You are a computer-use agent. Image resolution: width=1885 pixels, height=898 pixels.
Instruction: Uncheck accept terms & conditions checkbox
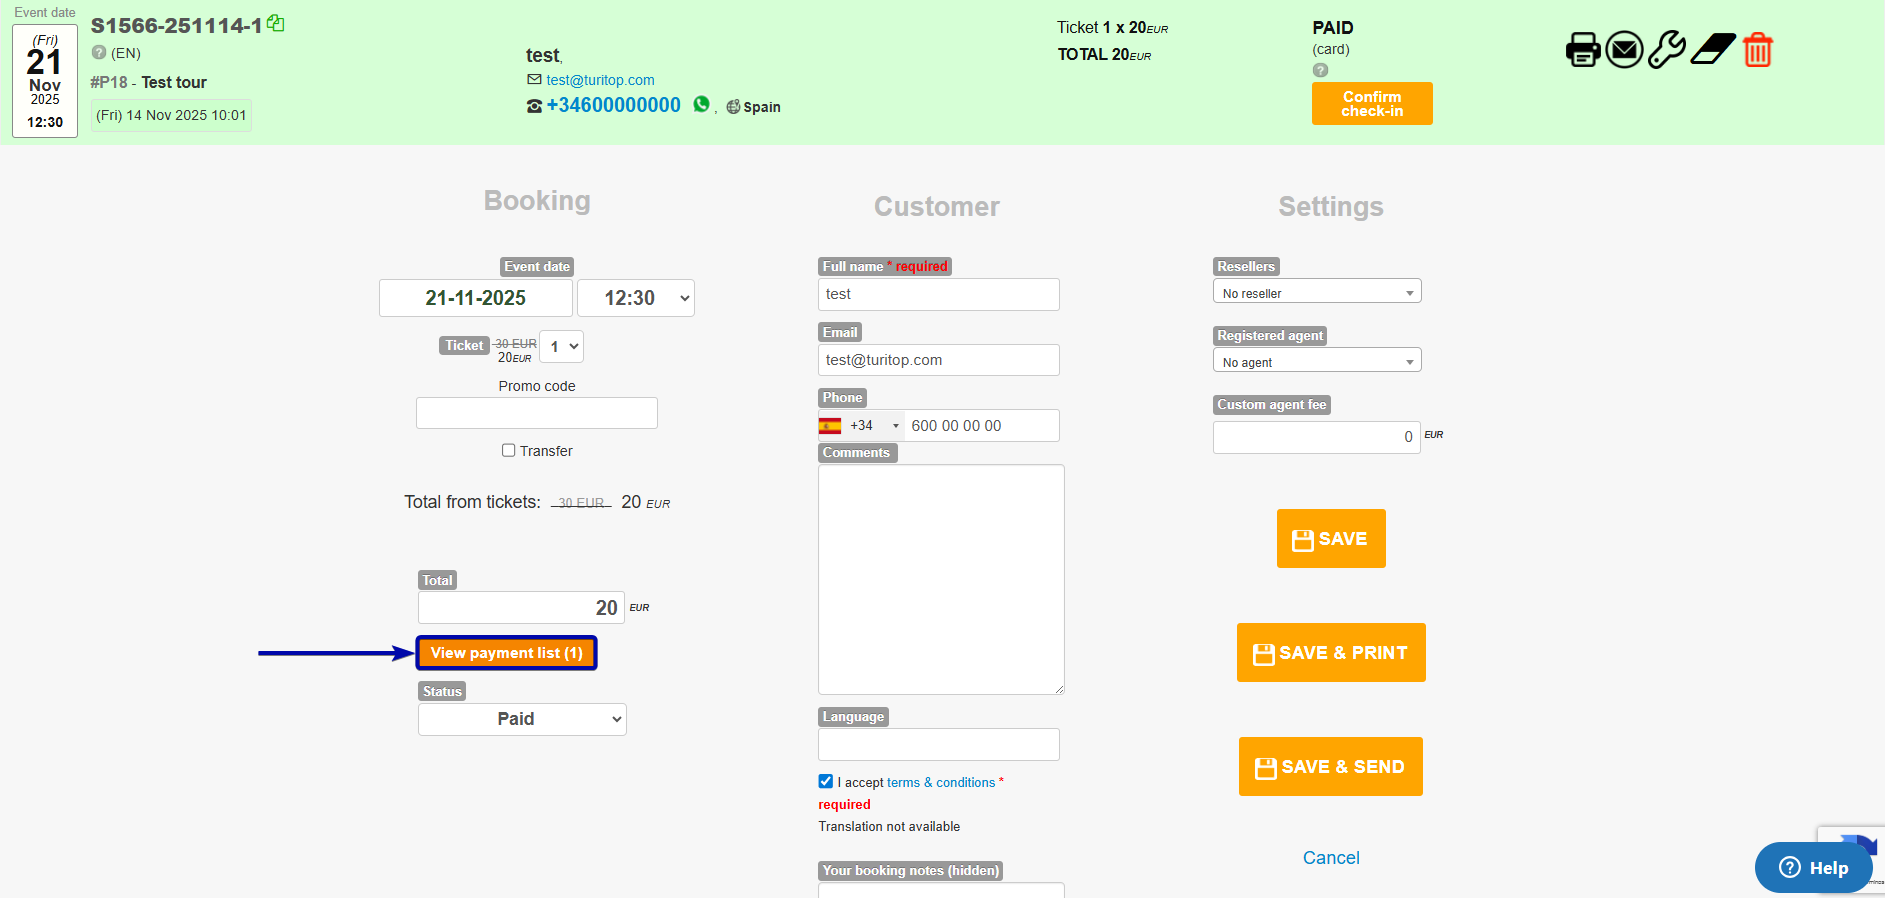click(x=825, y=781)
